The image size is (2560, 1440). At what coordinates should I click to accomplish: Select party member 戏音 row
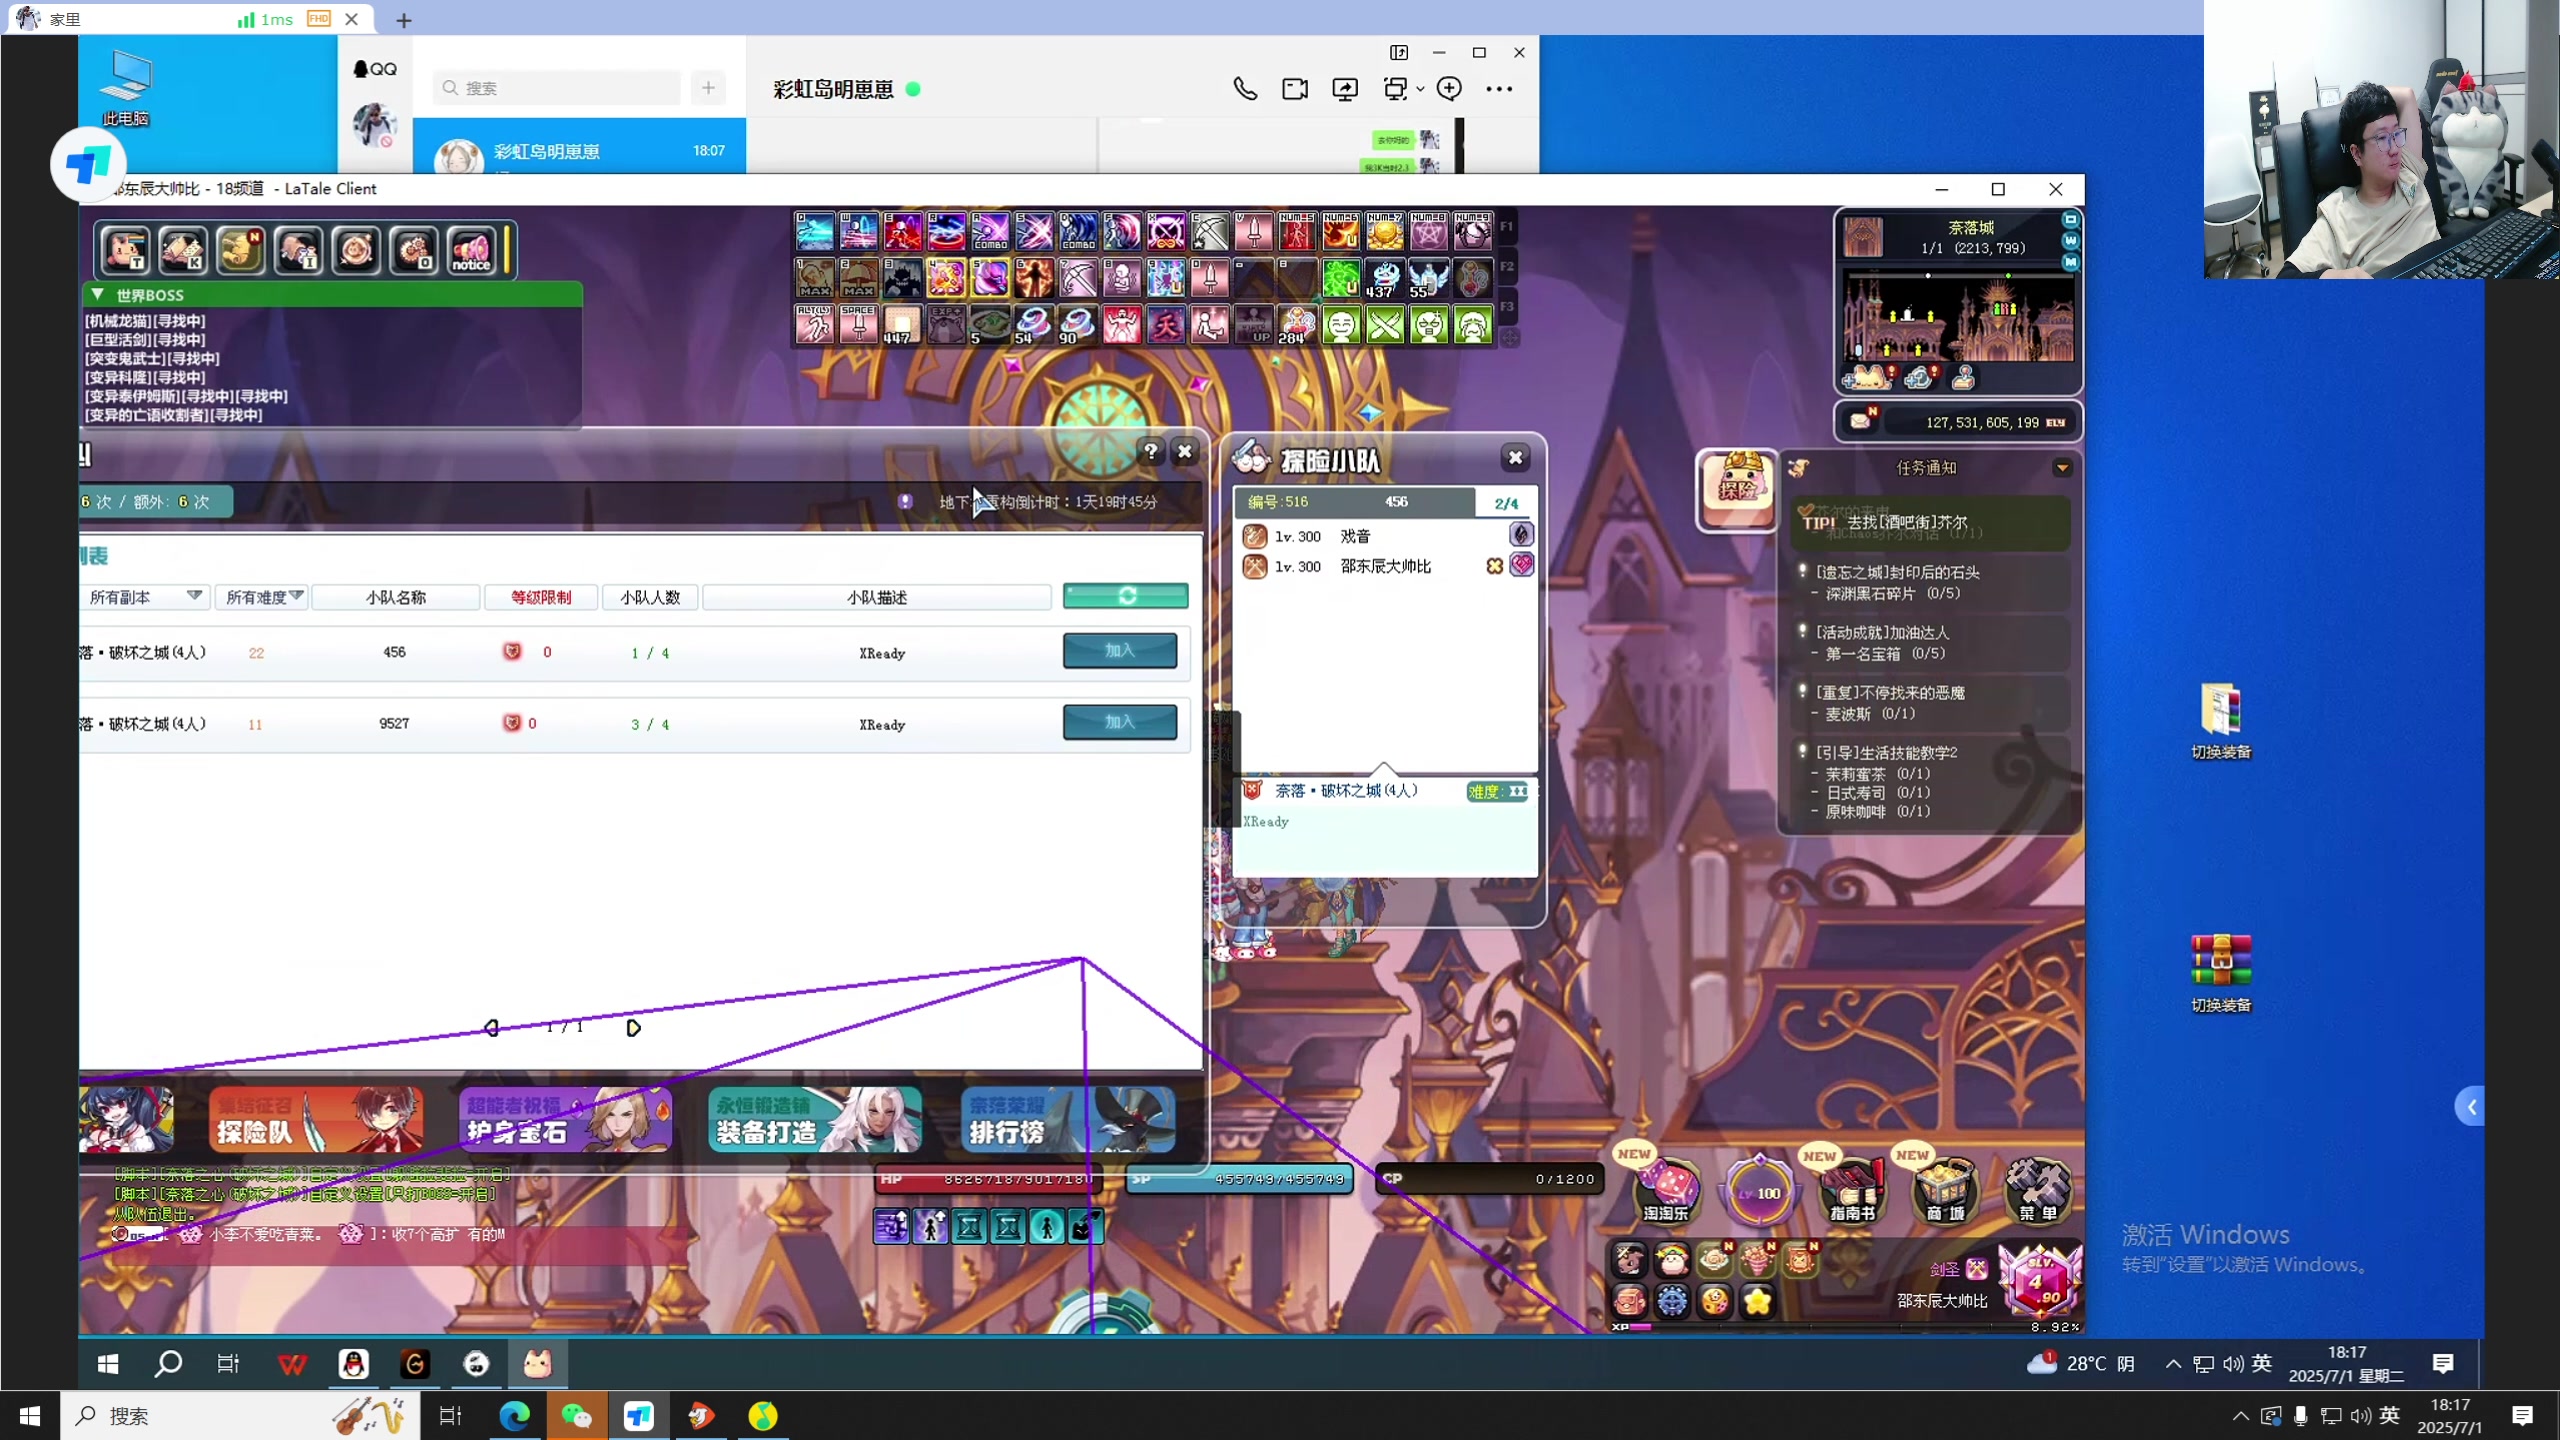[x=1386, y=536]
